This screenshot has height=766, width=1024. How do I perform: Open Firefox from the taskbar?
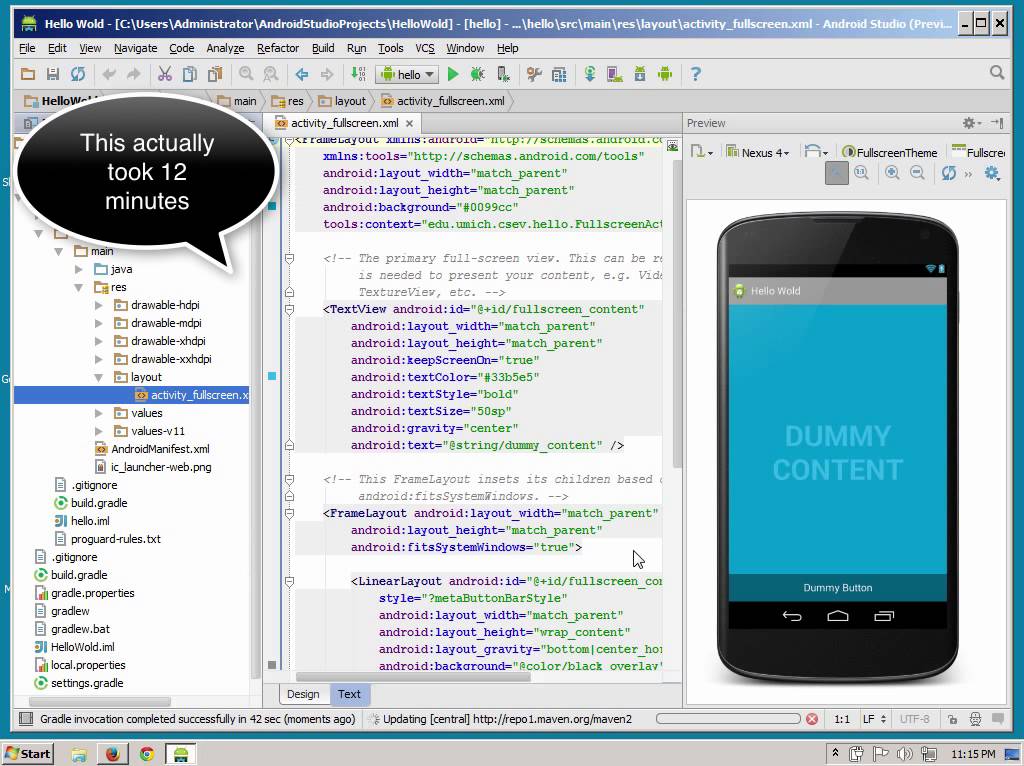(112, 754)
